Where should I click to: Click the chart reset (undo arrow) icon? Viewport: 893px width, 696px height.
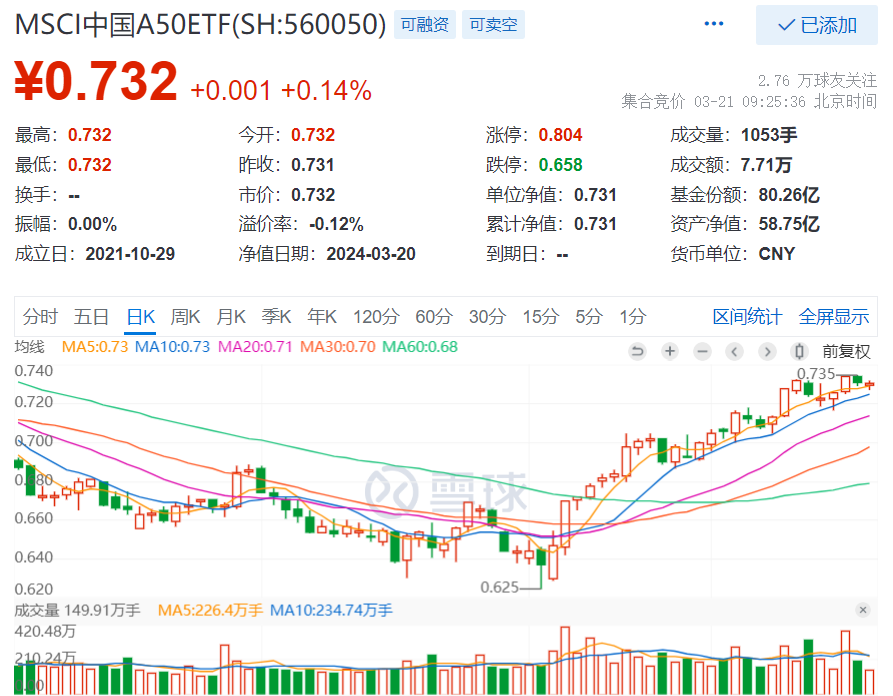(x=637, y=351)
